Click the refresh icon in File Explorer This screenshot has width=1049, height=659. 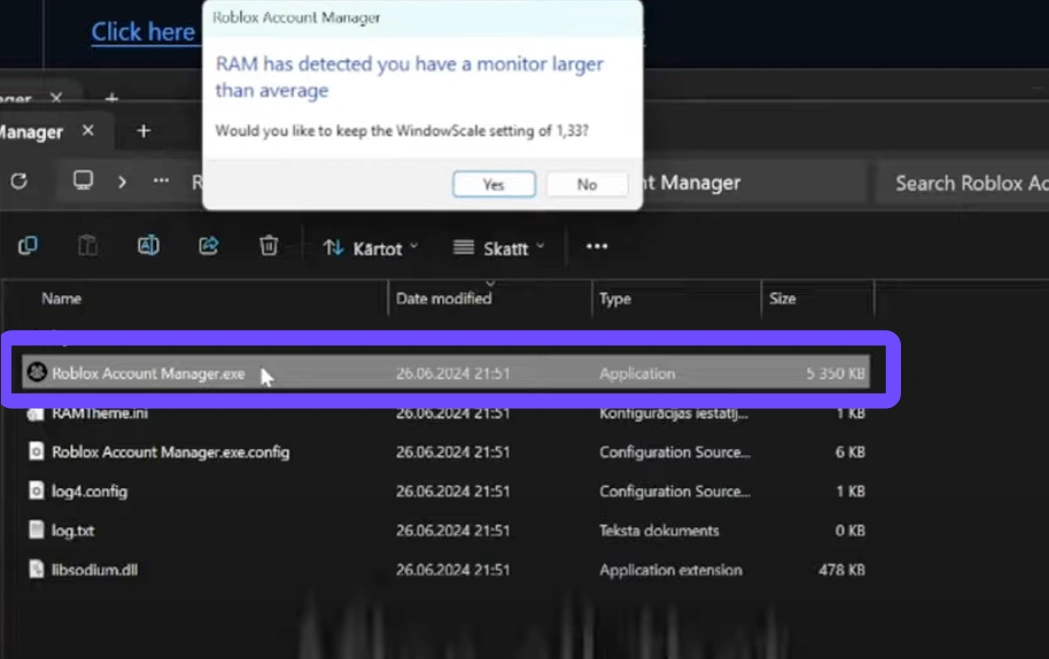tap(19, 181)
